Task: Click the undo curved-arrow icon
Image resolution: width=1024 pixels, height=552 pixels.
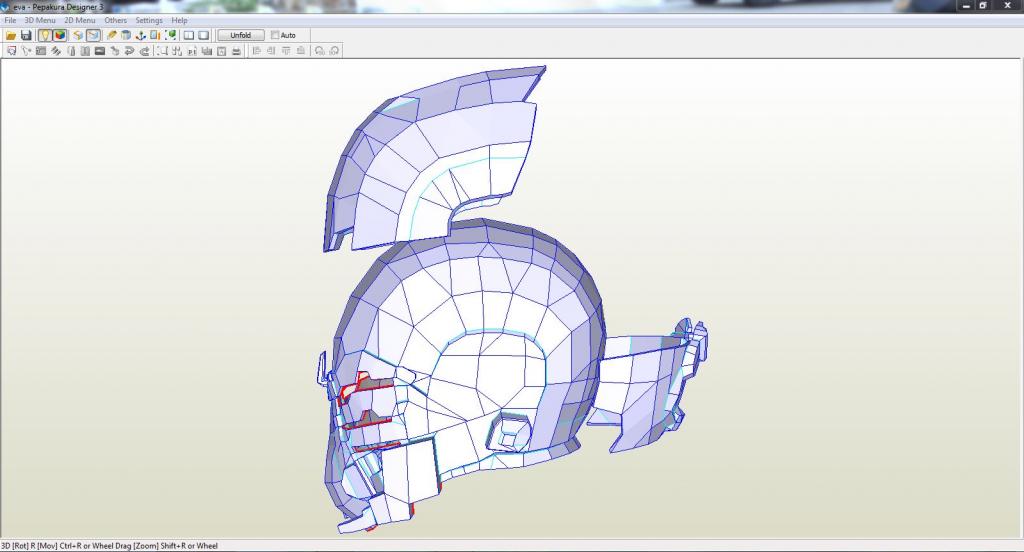Action: [129, 50]
